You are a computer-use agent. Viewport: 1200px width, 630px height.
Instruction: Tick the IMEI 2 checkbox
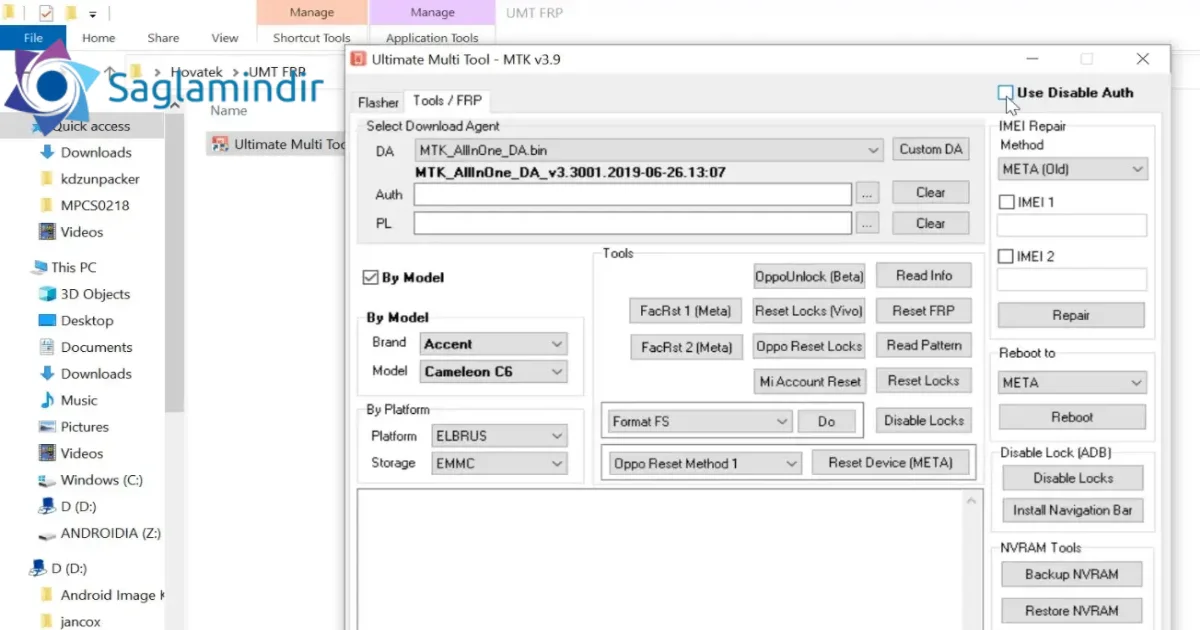click(x=1007, y=257)
